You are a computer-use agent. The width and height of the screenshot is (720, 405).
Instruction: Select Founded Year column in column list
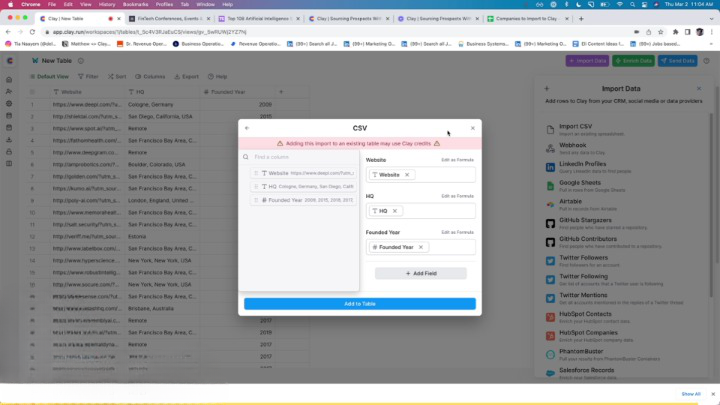(304, 200)
